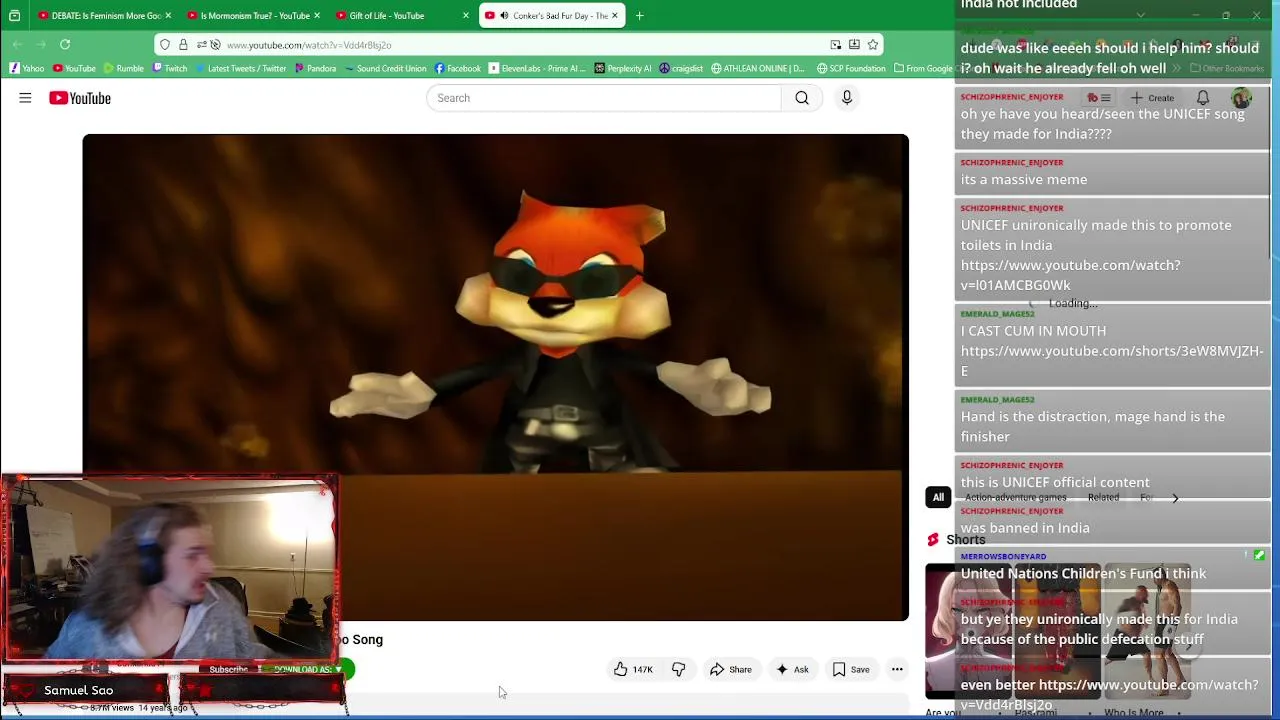Open the craigslist bookmark

pos(681,68)
